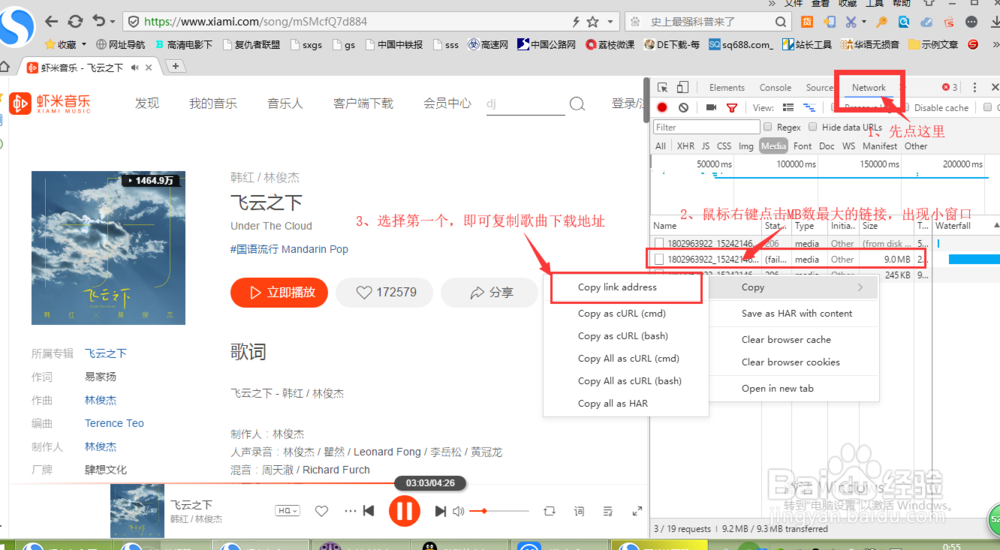
Task: Click the lightning speed-mode icon in address bar
Action: click(576, 22)
